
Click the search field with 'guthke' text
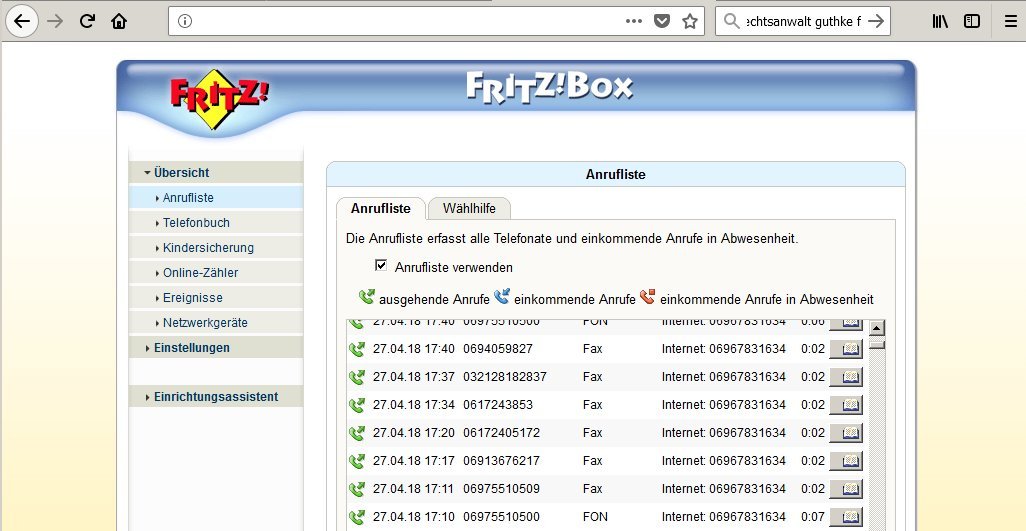803,22
